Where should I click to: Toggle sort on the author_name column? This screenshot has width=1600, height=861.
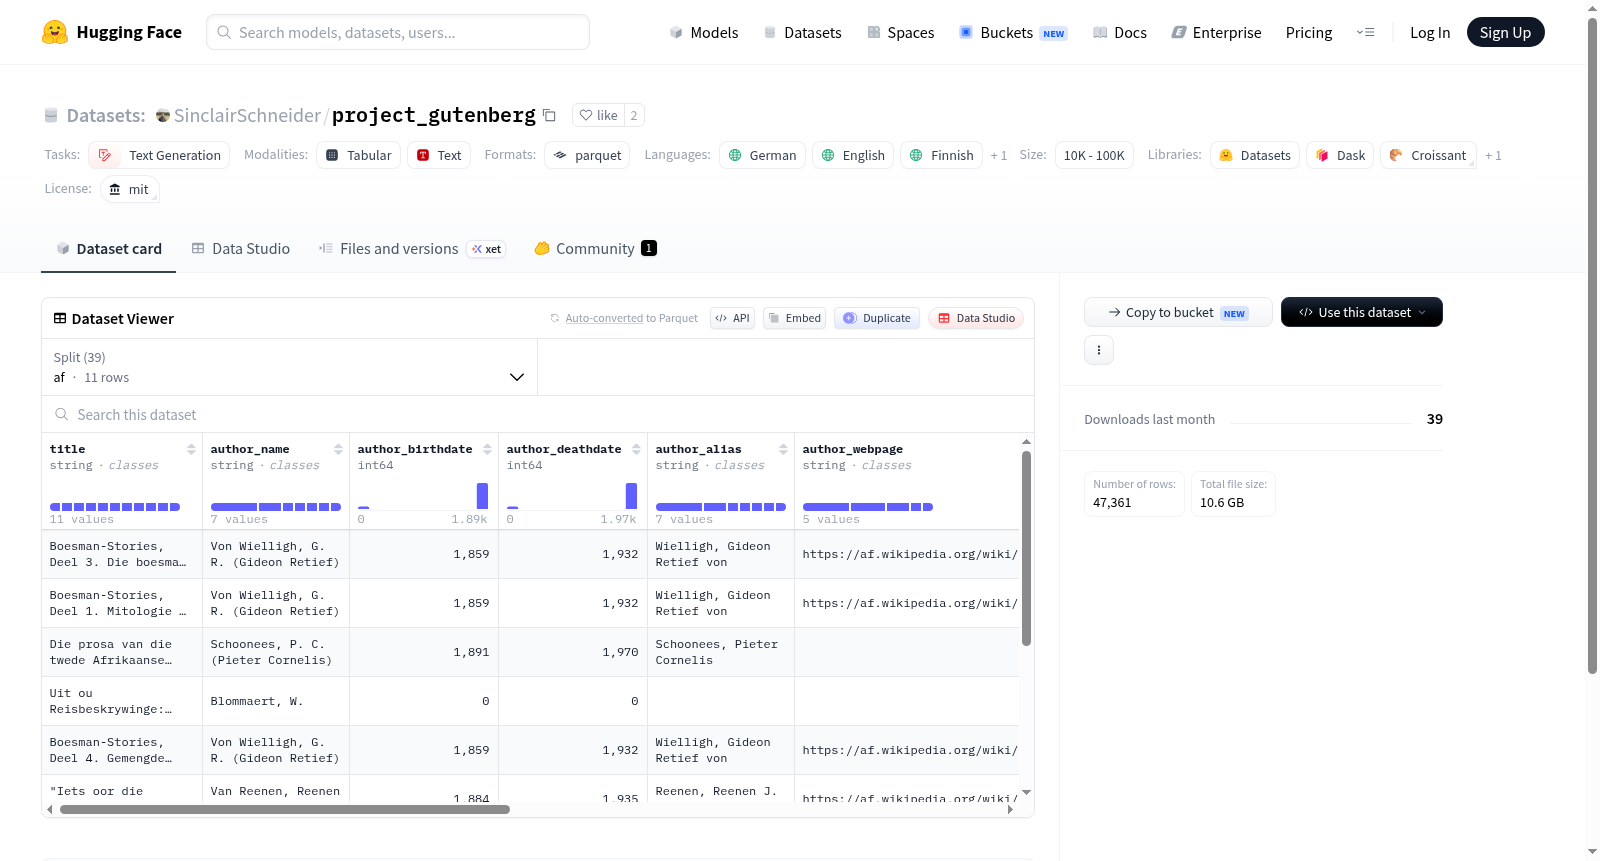(338, 449)
